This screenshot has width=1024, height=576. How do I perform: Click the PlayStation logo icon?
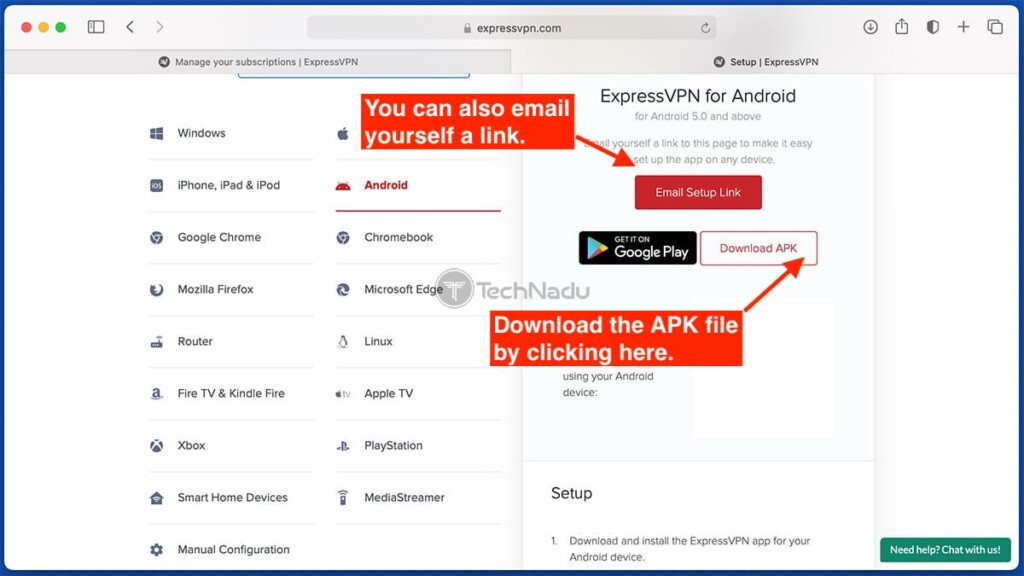click(343, 446)
